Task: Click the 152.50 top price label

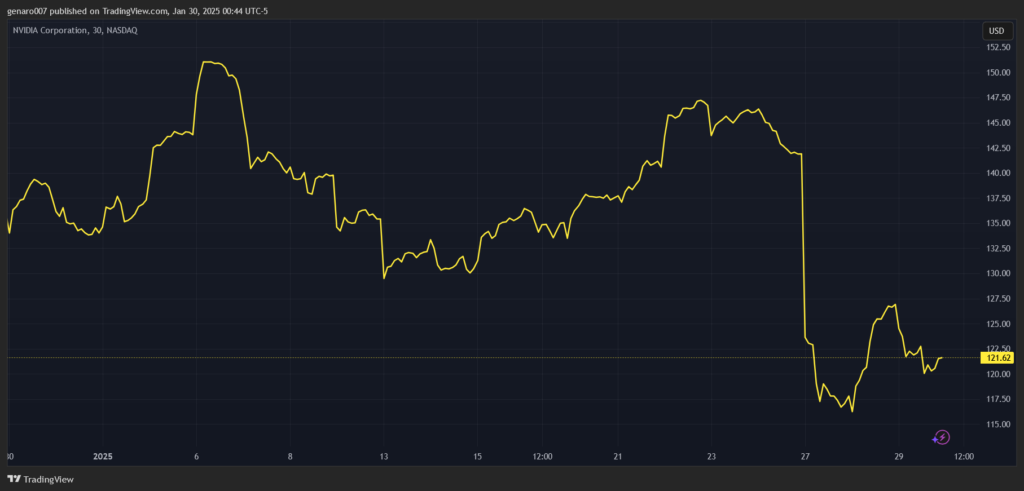Action: (999, 47)
